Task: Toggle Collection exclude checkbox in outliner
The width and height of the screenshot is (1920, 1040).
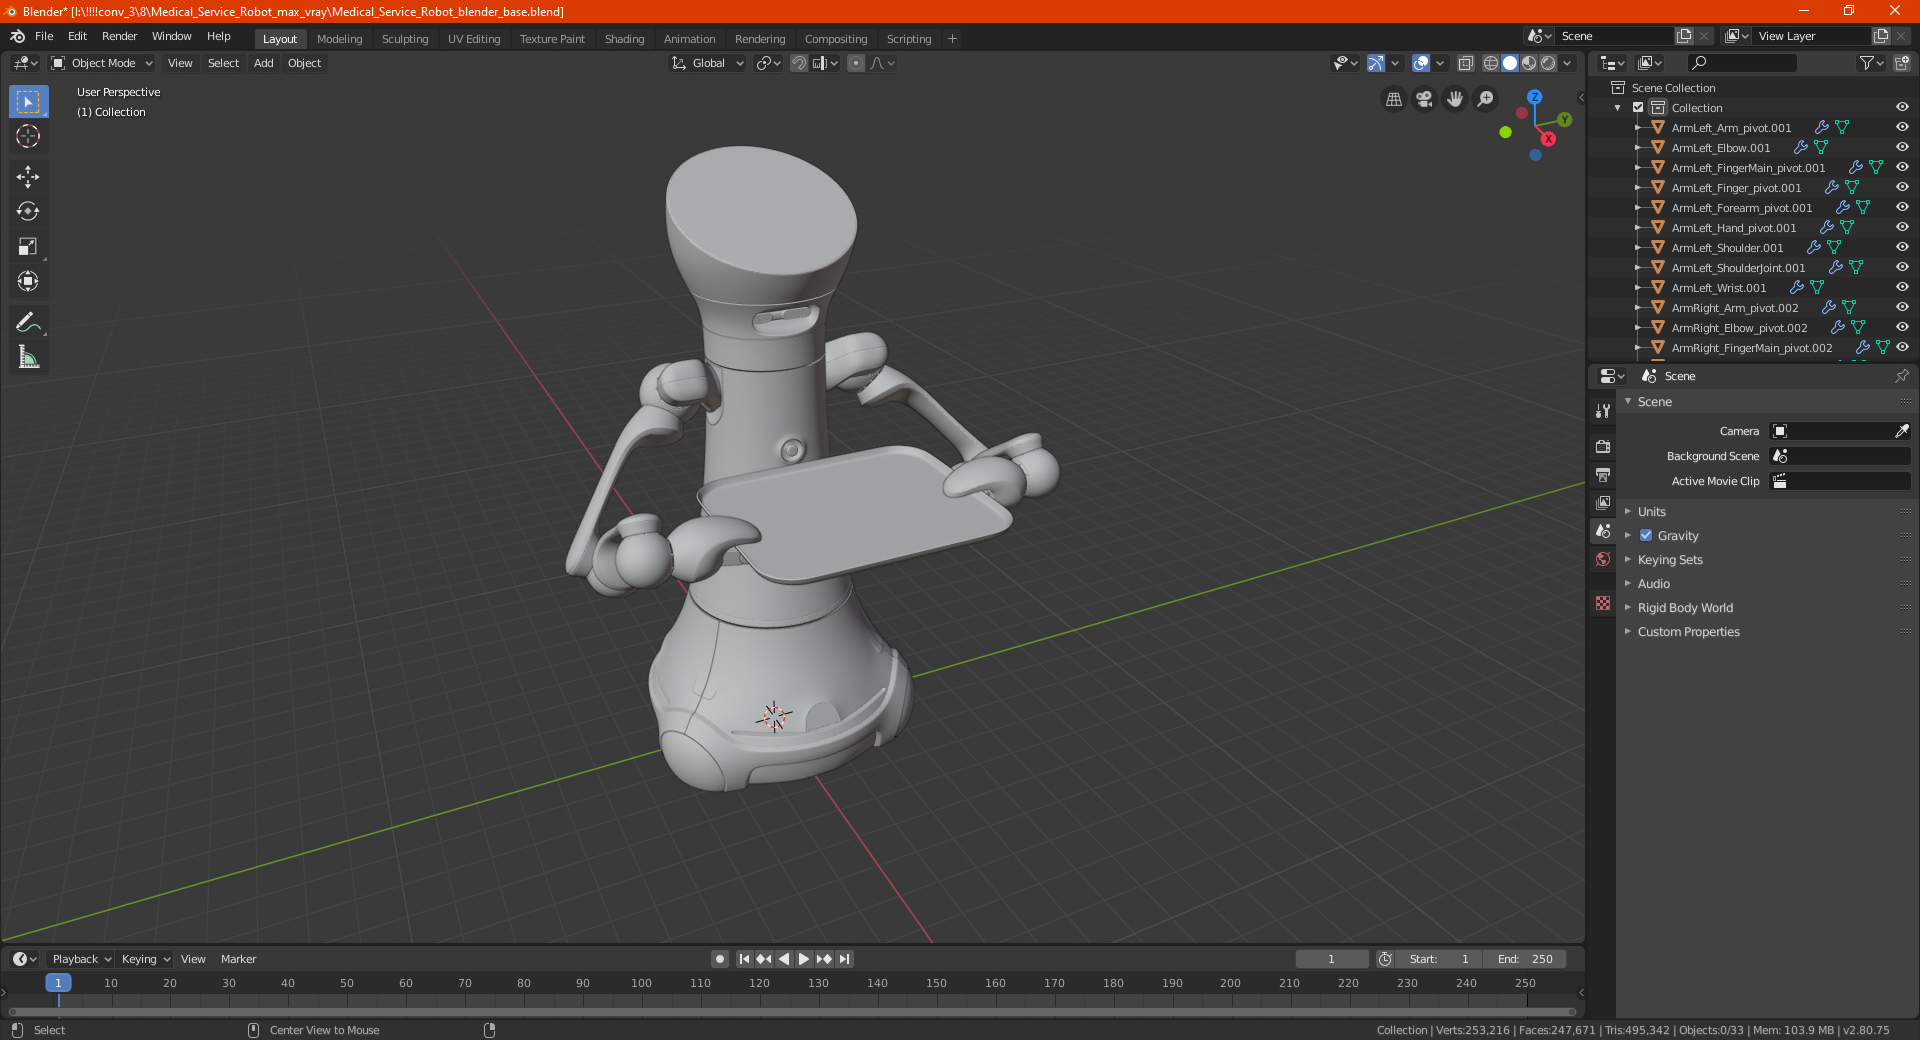Action: 1638,108
